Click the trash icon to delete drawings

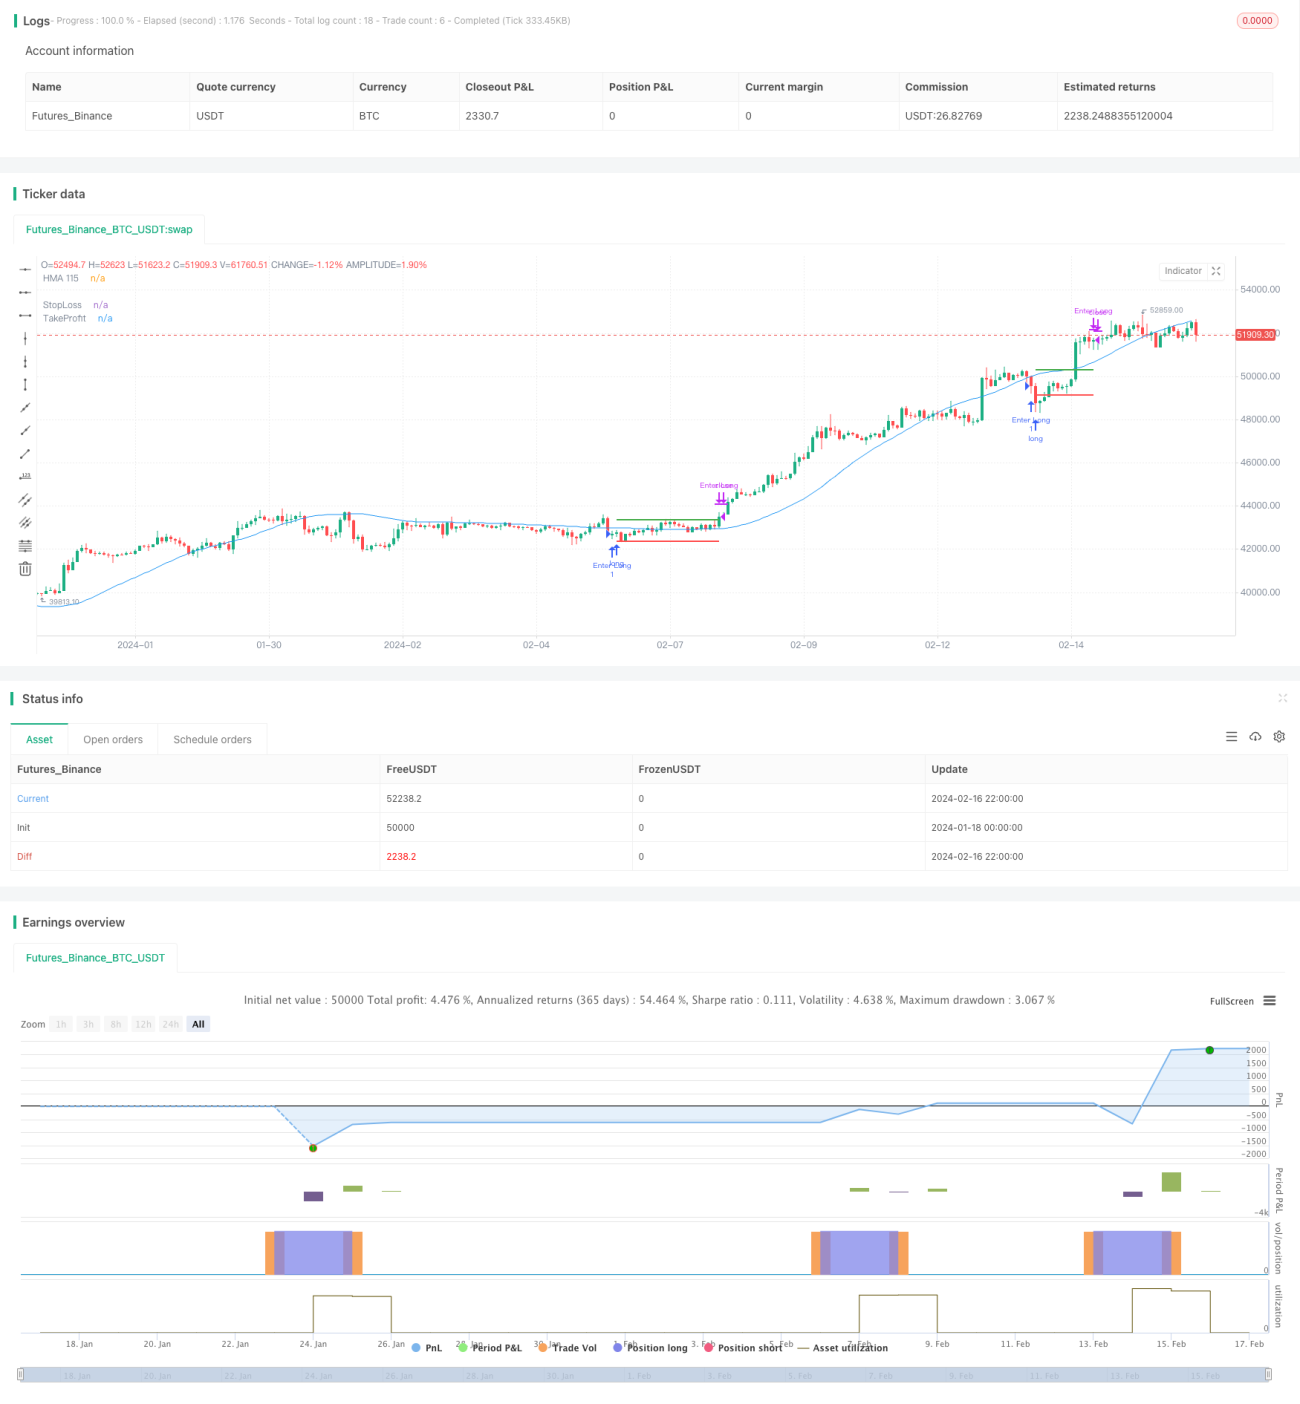point(25,568)
